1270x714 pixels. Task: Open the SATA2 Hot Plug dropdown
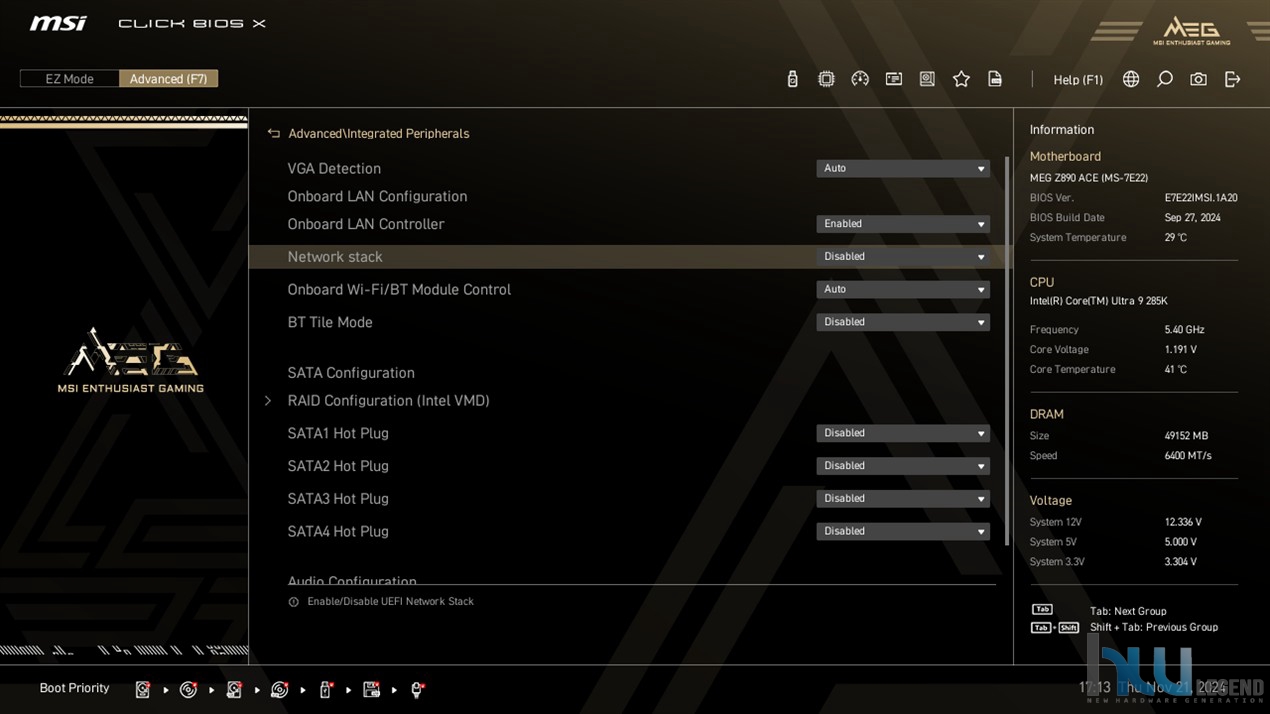903,466
